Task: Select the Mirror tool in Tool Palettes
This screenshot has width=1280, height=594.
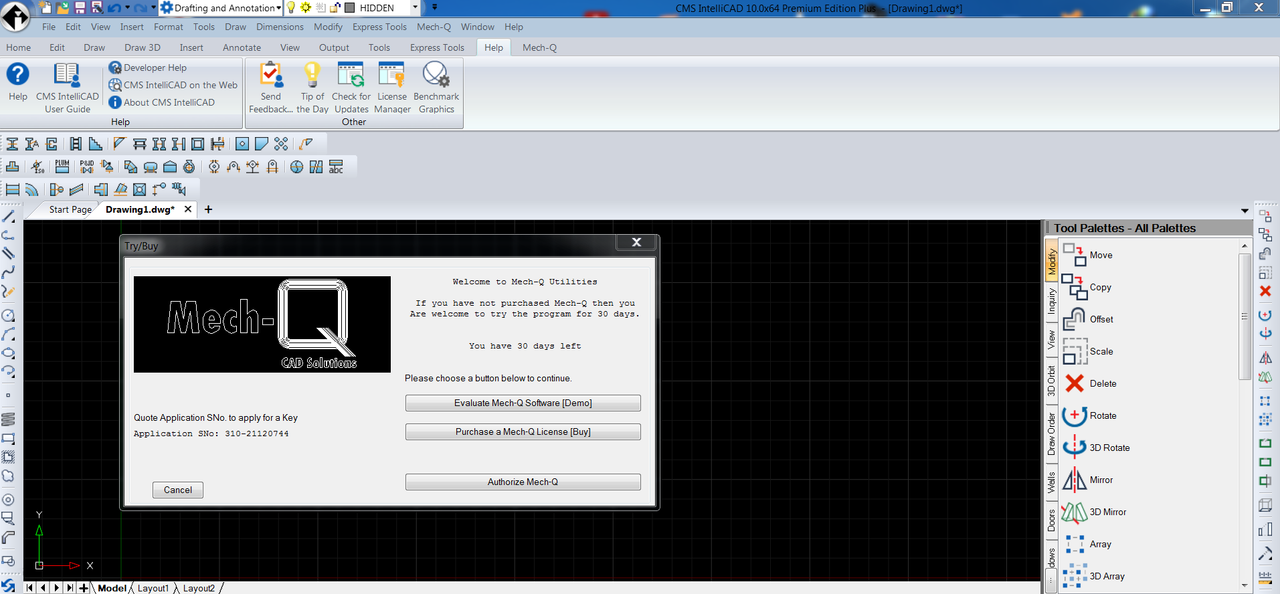Action: 1088,480
